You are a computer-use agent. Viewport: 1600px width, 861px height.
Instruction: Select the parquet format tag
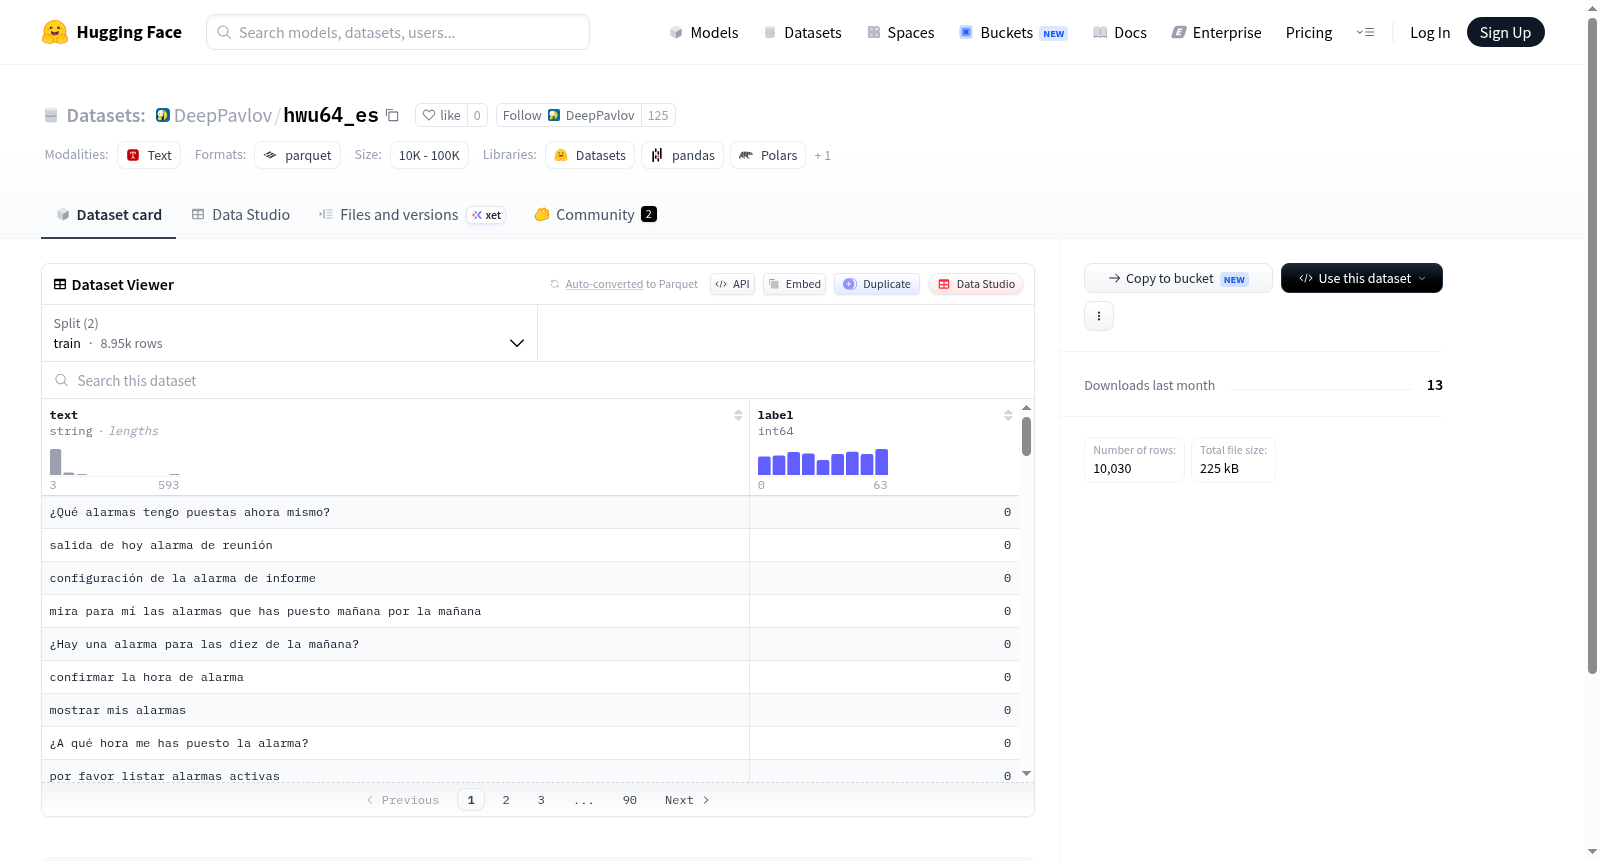point(297,155)
